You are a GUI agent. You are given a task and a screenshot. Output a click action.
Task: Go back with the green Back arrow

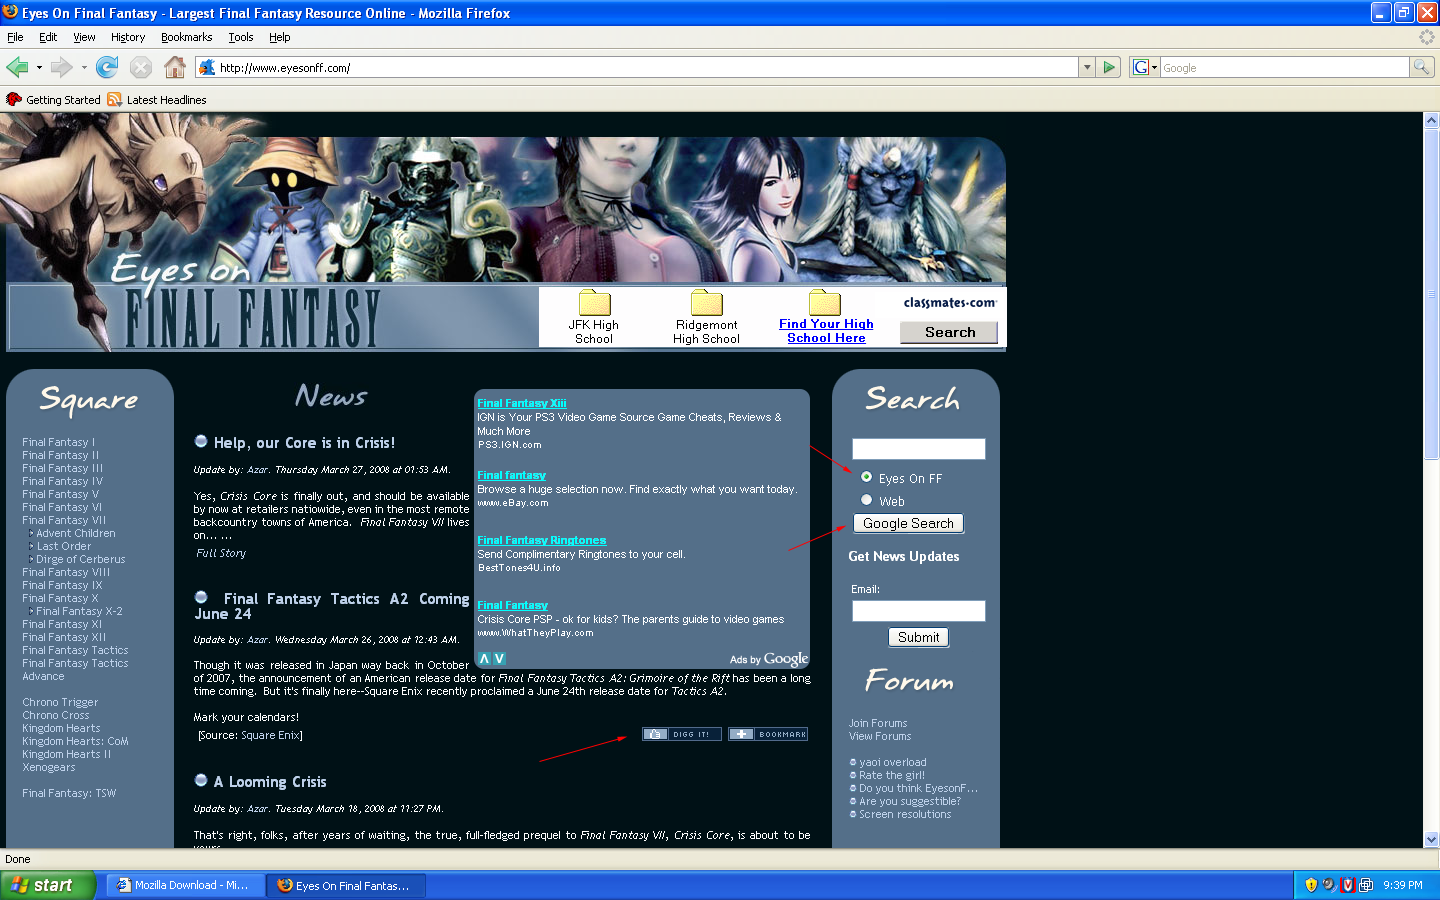coord(17,67)
